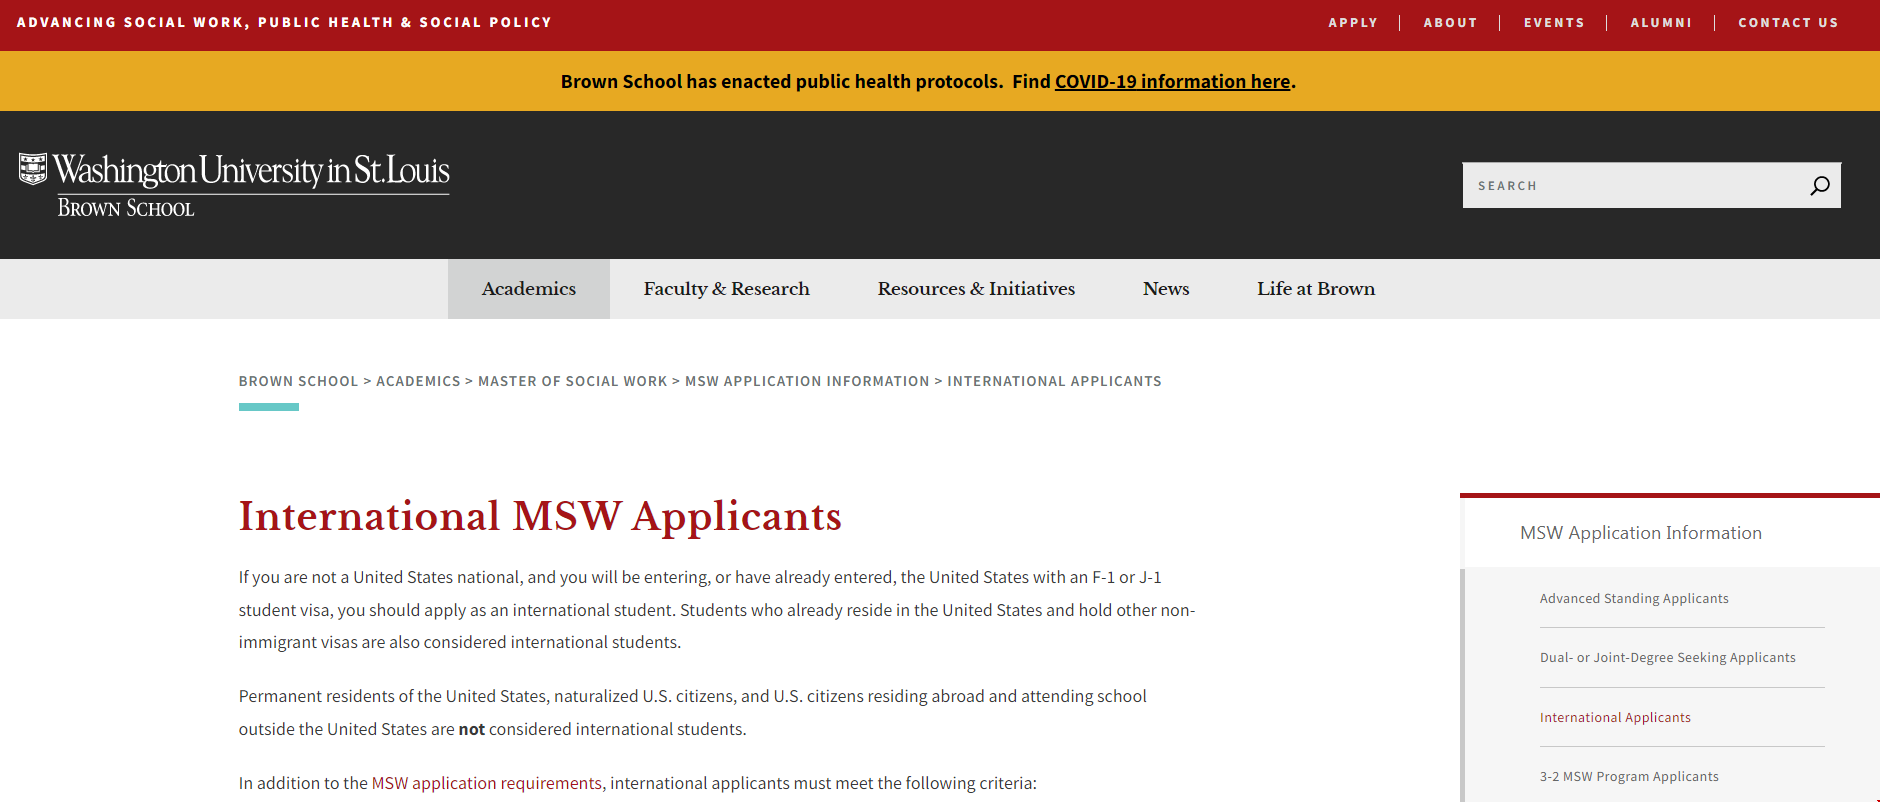Click the Brown School text under logo
The height and width of the screenshot is (802, 1880).
(x=126, y=208)
